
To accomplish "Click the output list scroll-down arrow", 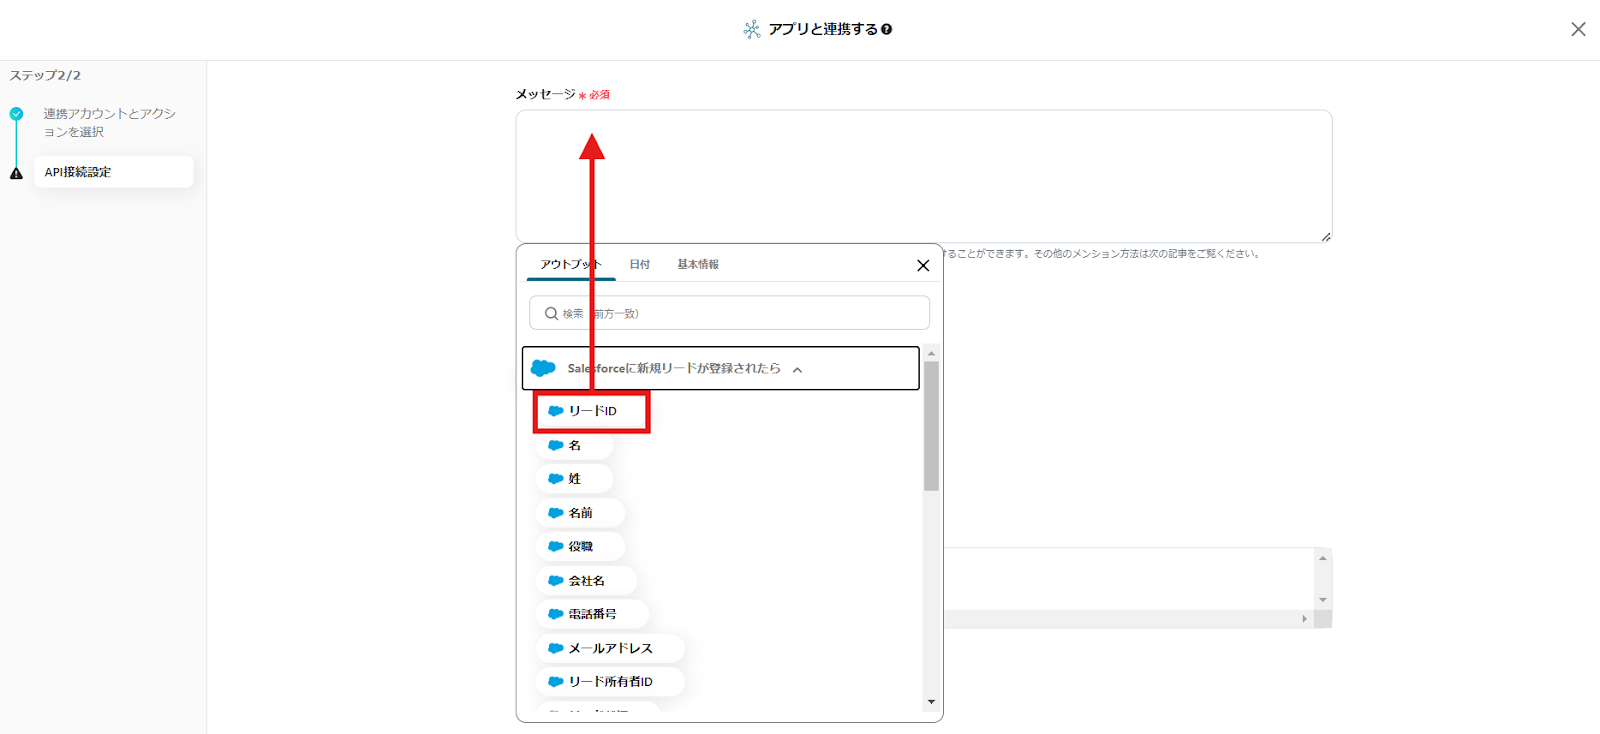I will [x=931, y=702].
